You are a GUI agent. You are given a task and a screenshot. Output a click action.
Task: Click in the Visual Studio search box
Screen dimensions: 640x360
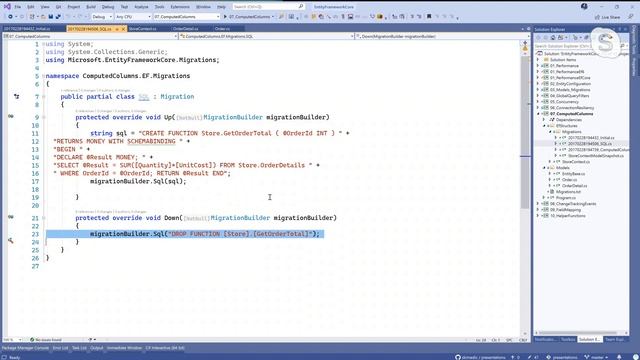tap(268, 7)
